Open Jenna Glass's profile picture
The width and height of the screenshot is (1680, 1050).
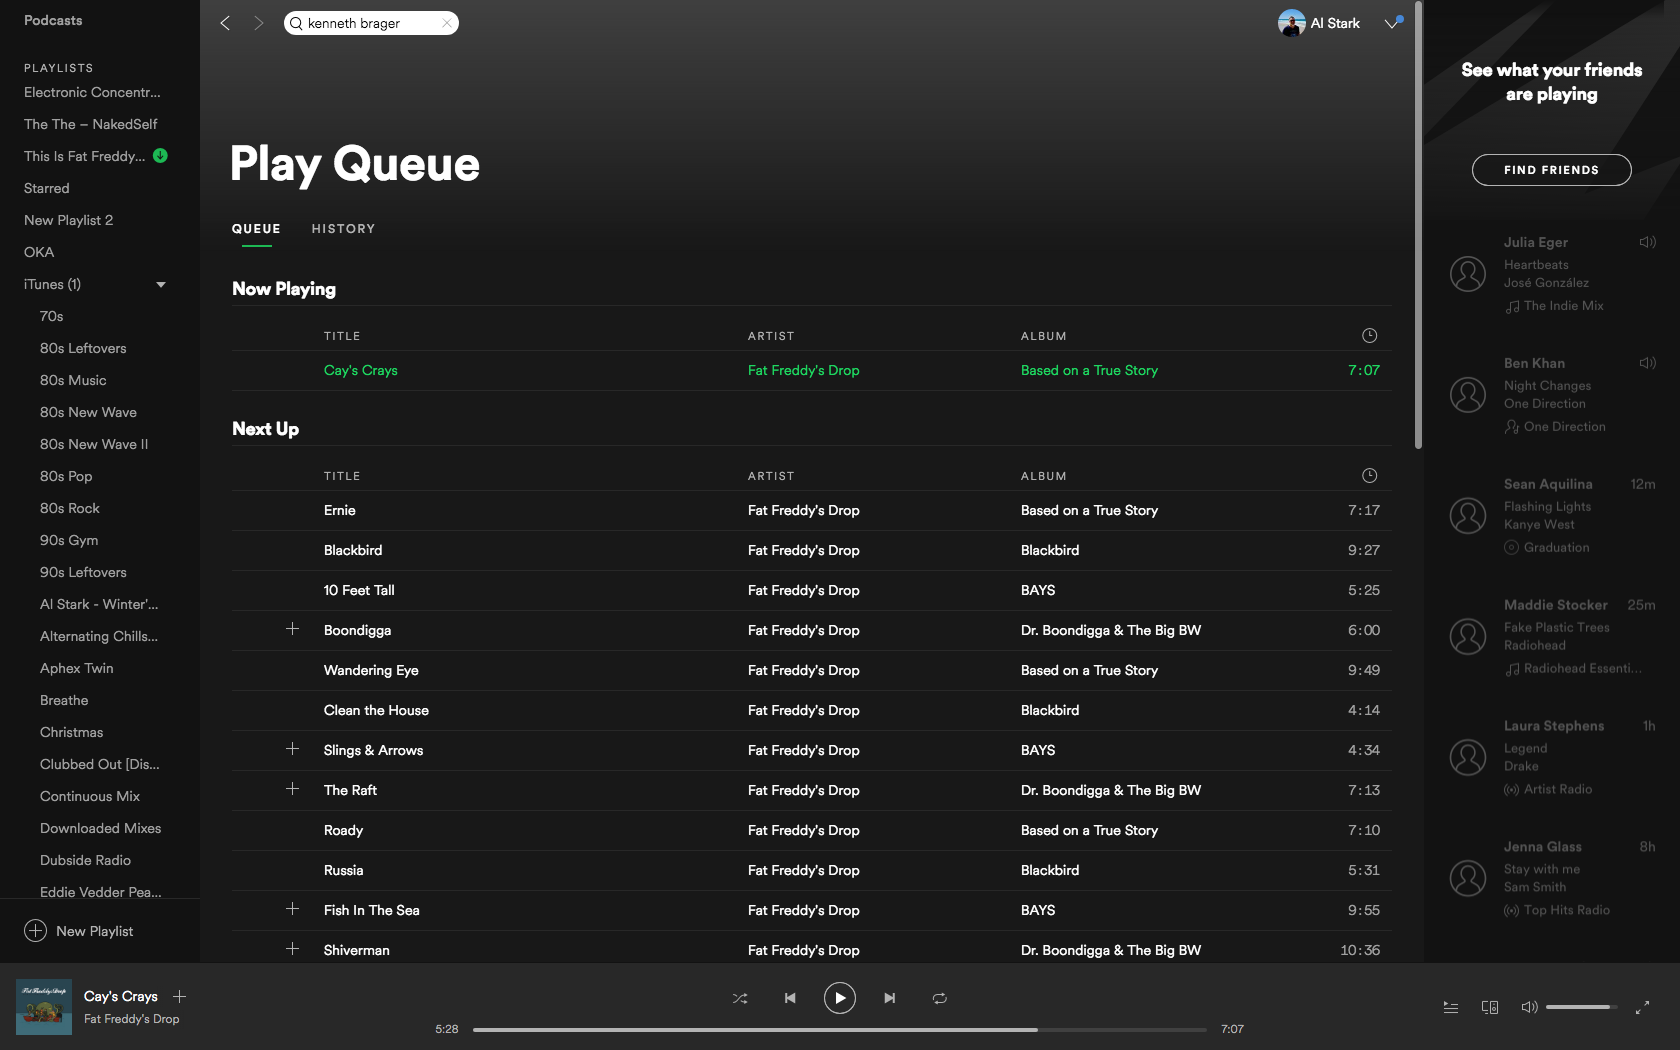(1468, 879)
